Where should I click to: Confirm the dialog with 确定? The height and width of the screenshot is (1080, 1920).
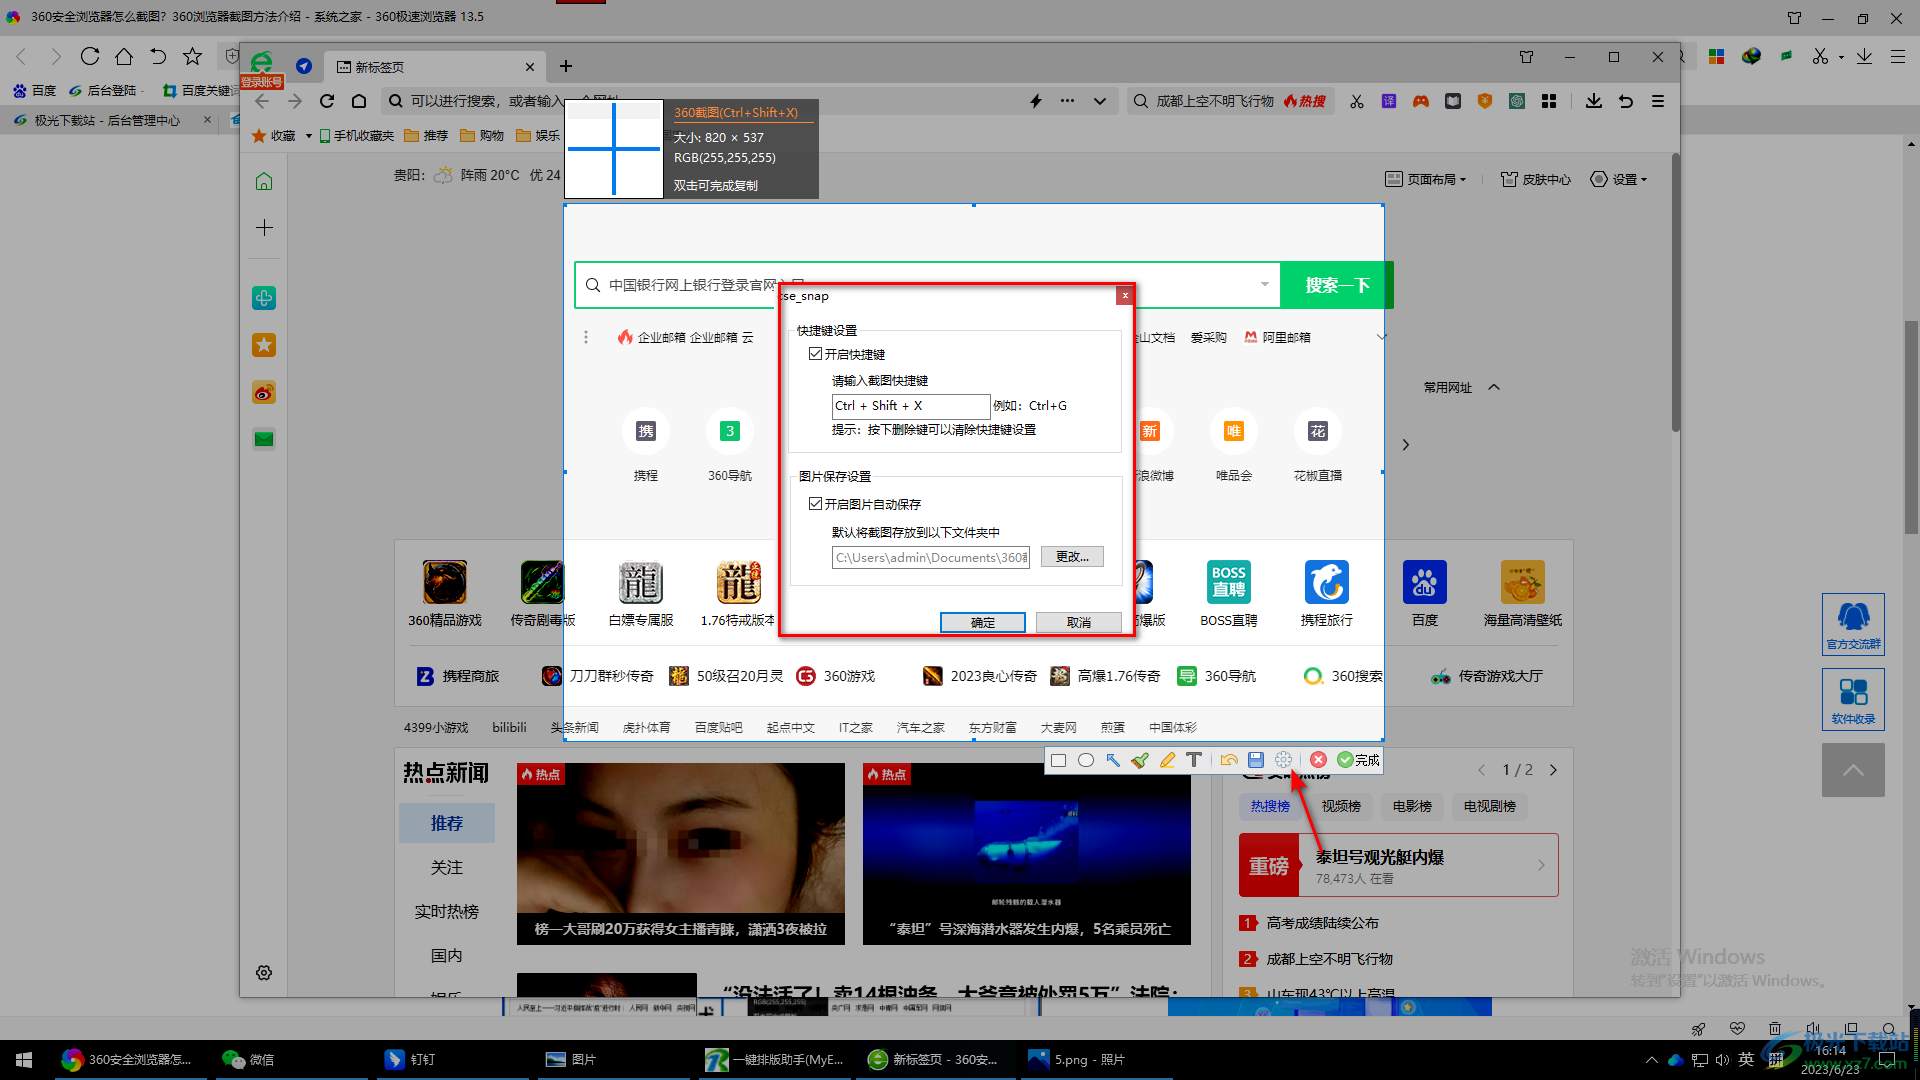[x=983, y=622]
